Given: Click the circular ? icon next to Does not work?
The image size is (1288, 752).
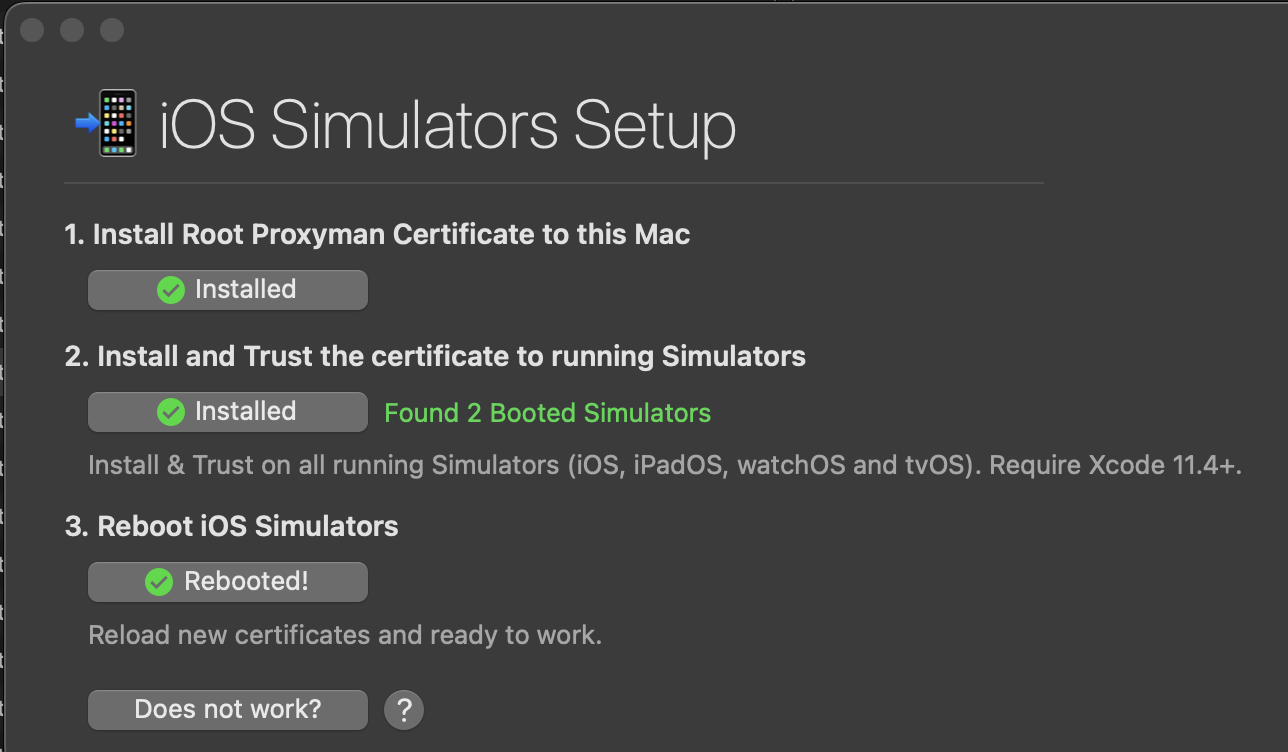Looking at the screenshot, I should pos(404,709).
